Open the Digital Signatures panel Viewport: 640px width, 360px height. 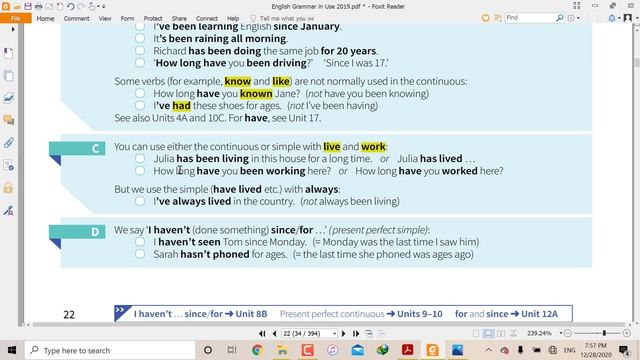(x=8, y=211)
